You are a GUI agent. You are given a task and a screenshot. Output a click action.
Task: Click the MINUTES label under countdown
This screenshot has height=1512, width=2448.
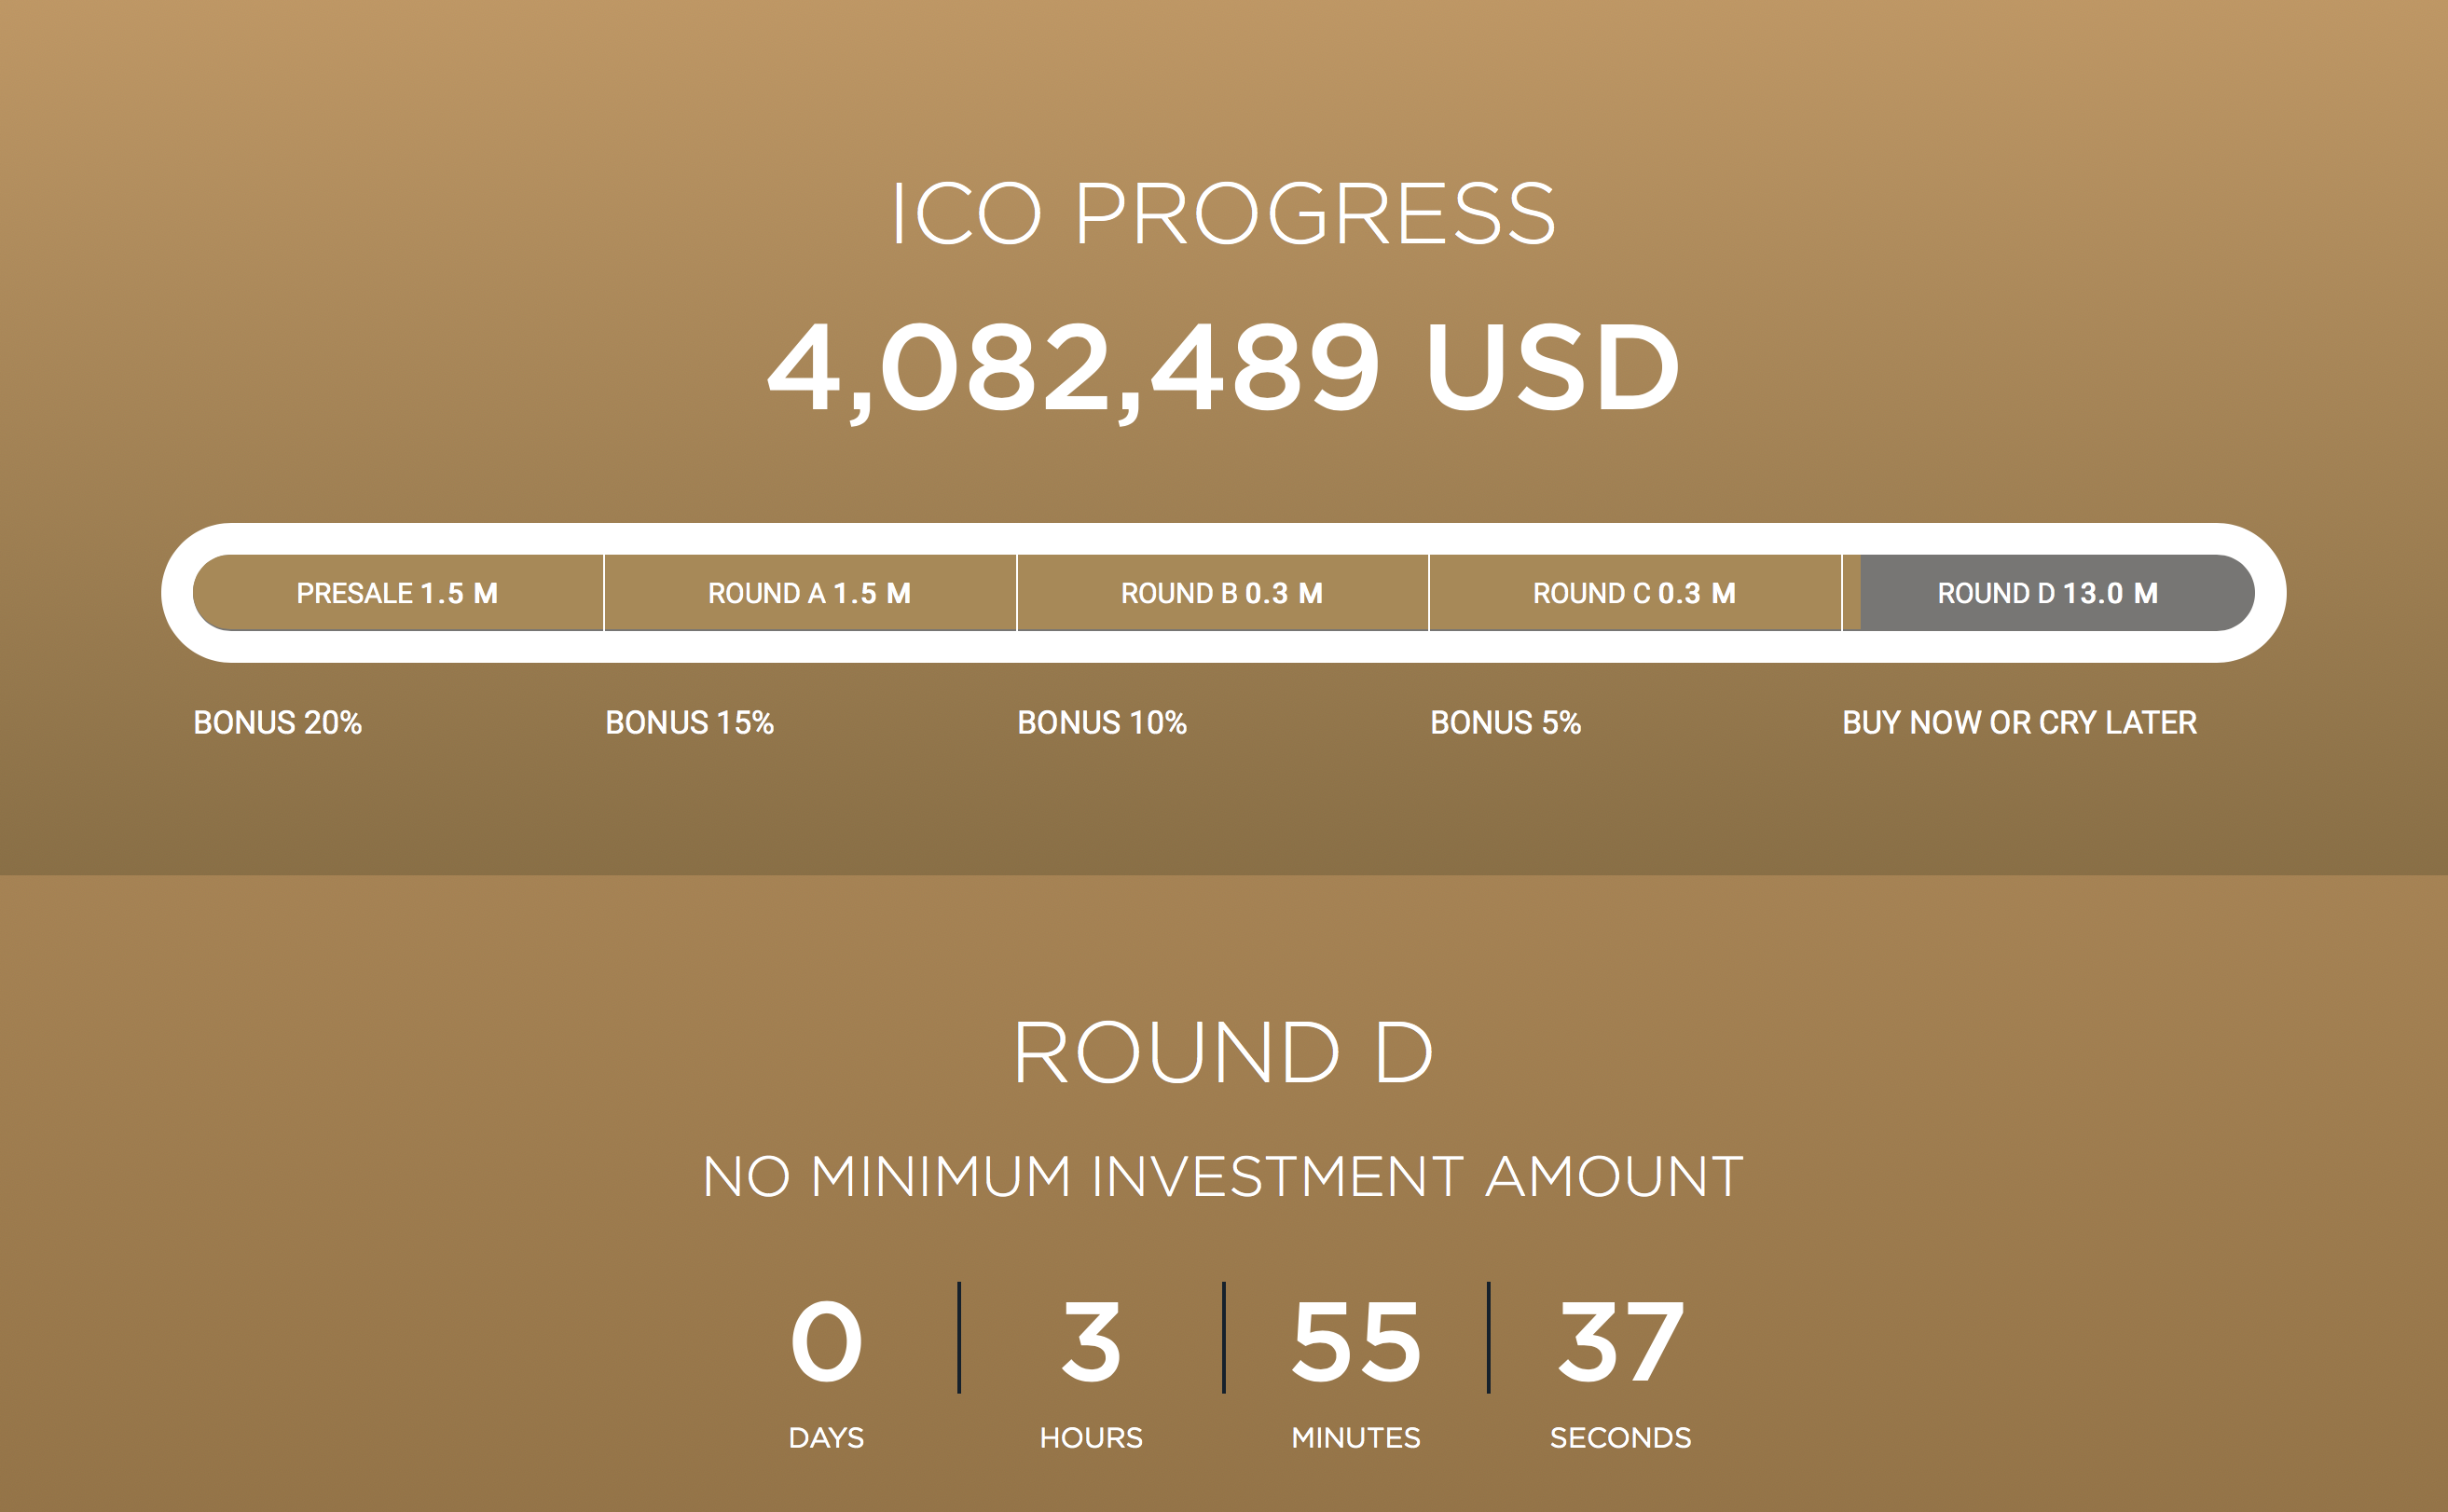click(1356, 1438)
